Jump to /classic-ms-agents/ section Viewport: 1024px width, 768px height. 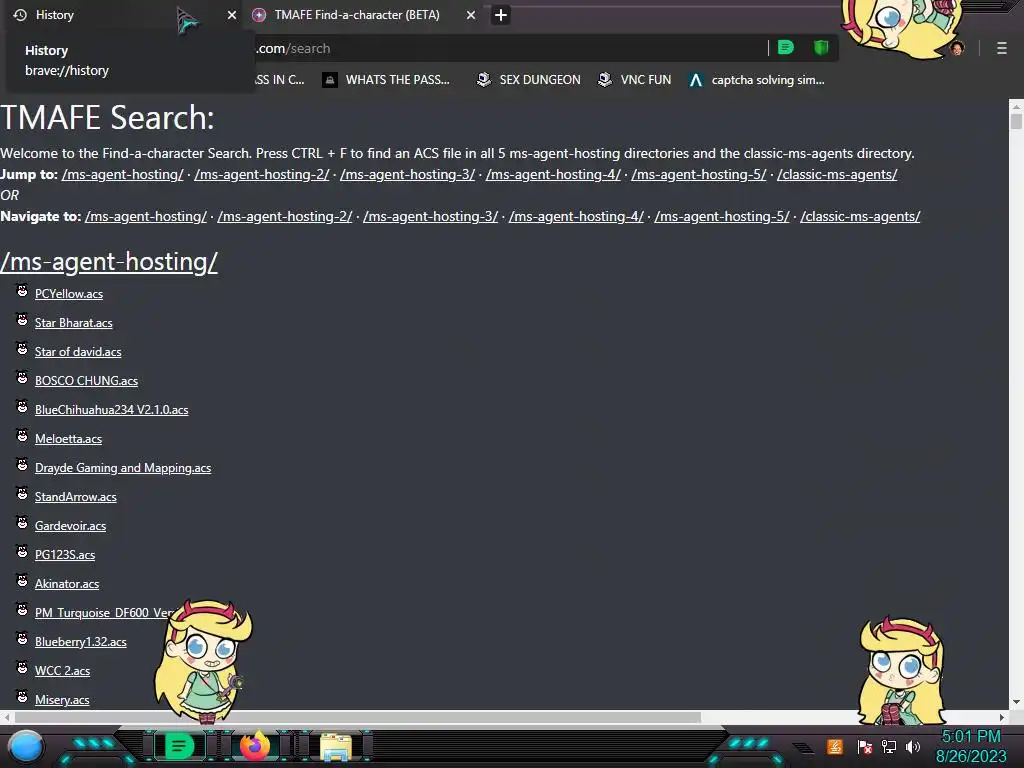pos(837,174)
